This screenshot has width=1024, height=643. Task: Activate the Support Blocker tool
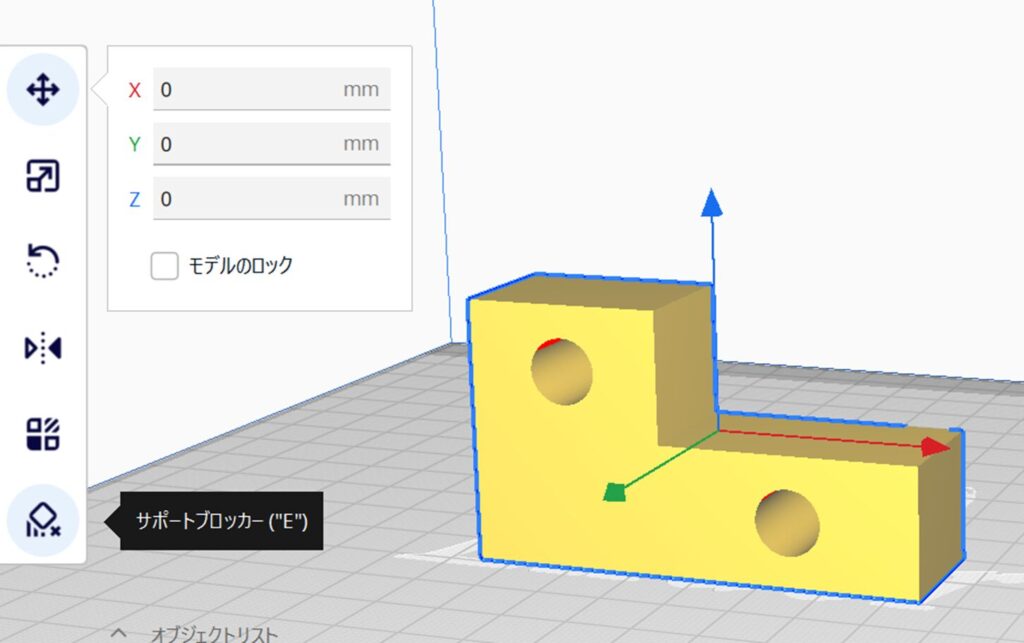[x=43, y=520]
